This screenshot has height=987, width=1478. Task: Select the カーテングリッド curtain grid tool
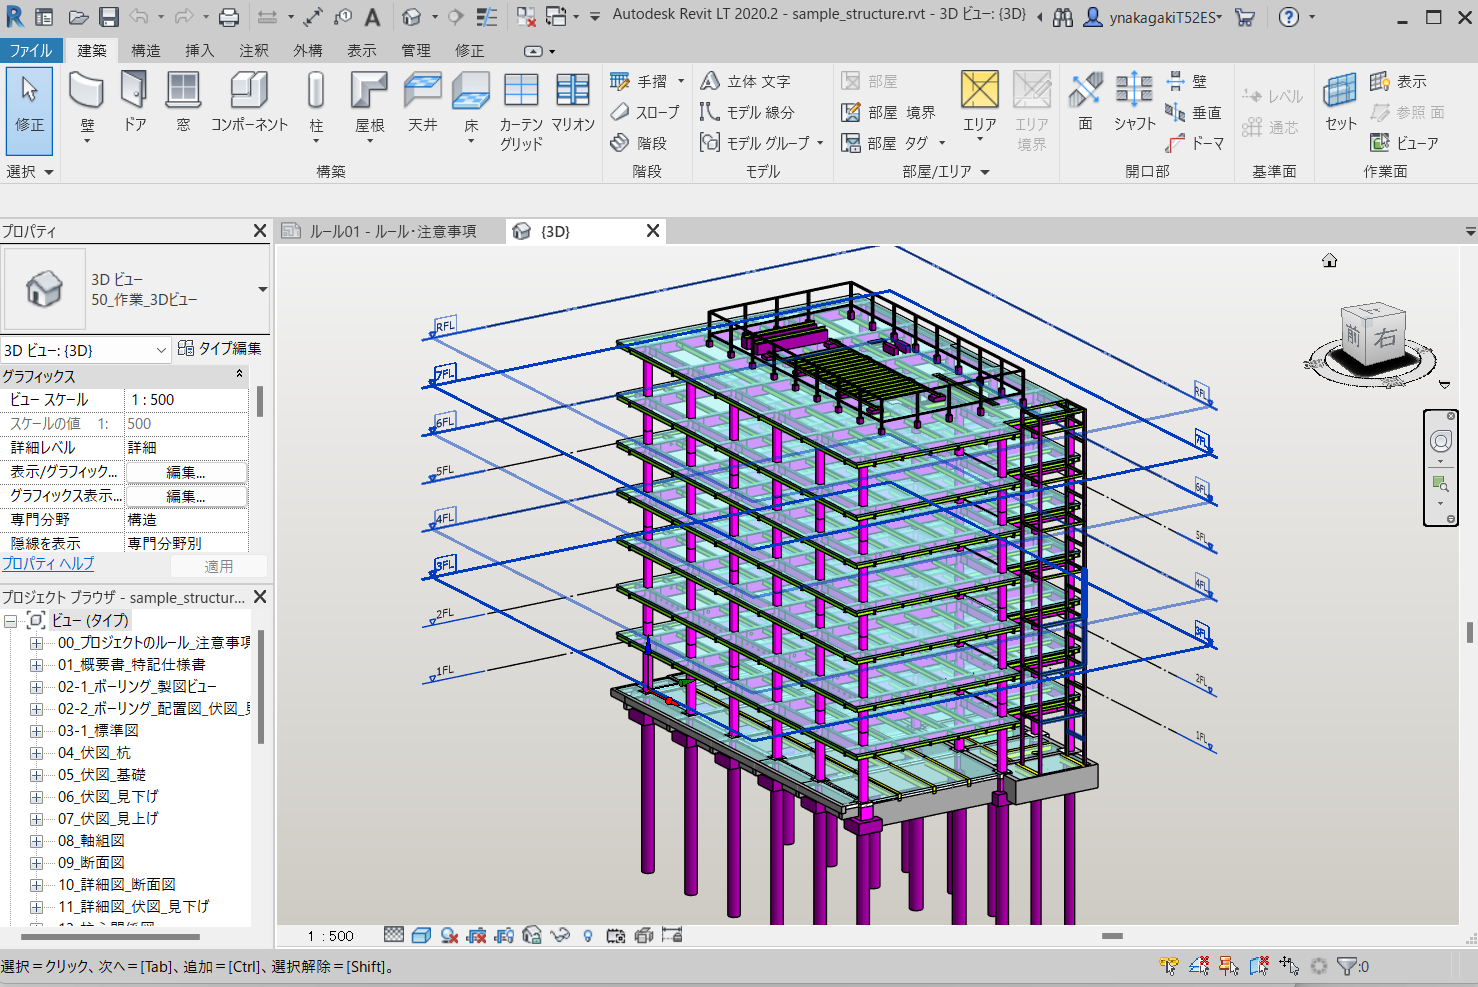point(521,112)
